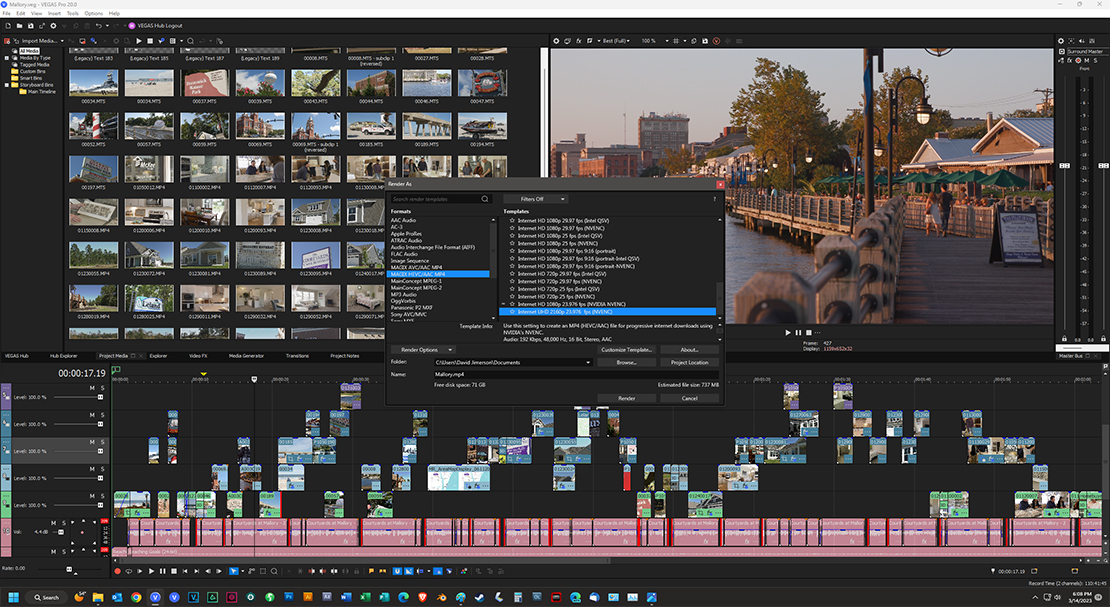Open the Filters Off dropdown

(x=536, y=199)
